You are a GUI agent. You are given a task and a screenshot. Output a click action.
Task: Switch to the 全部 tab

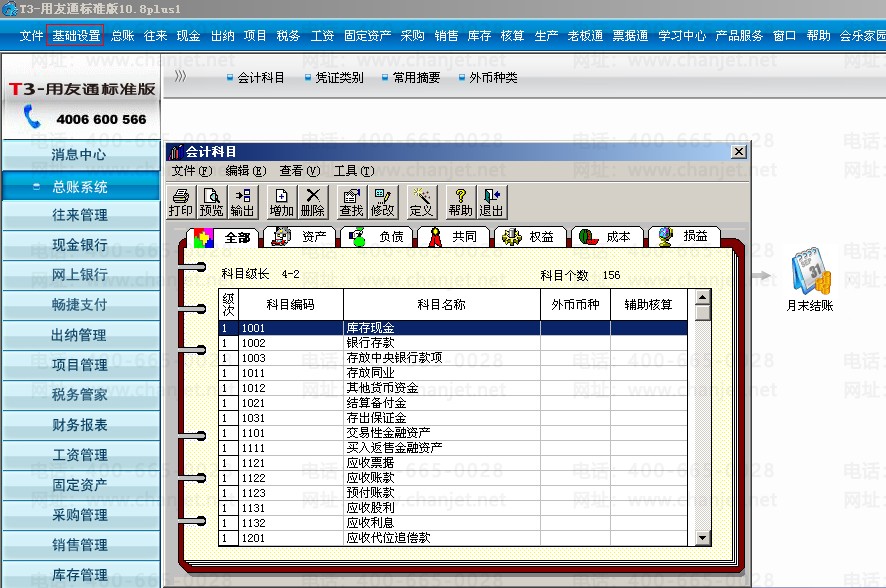(222, 237)
